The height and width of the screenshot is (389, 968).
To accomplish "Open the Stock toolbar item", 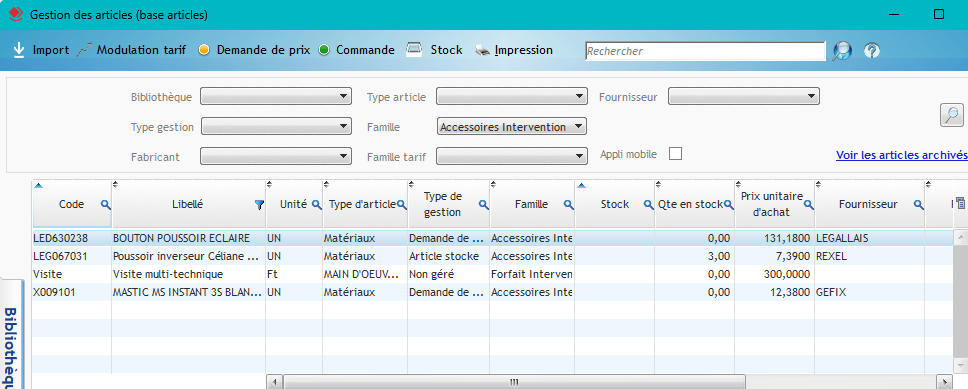I will click(434, 50).
